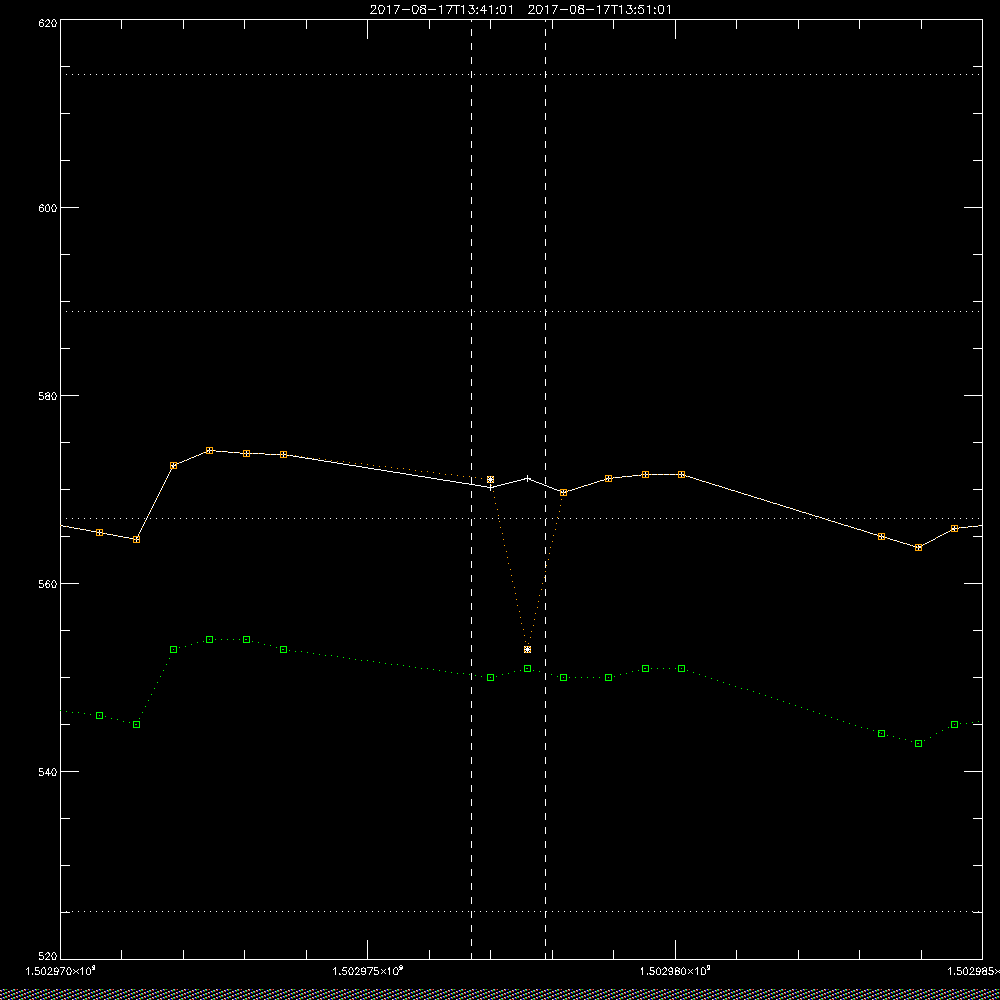Click the earlier dashed vertical time marker

click(471, 490)
